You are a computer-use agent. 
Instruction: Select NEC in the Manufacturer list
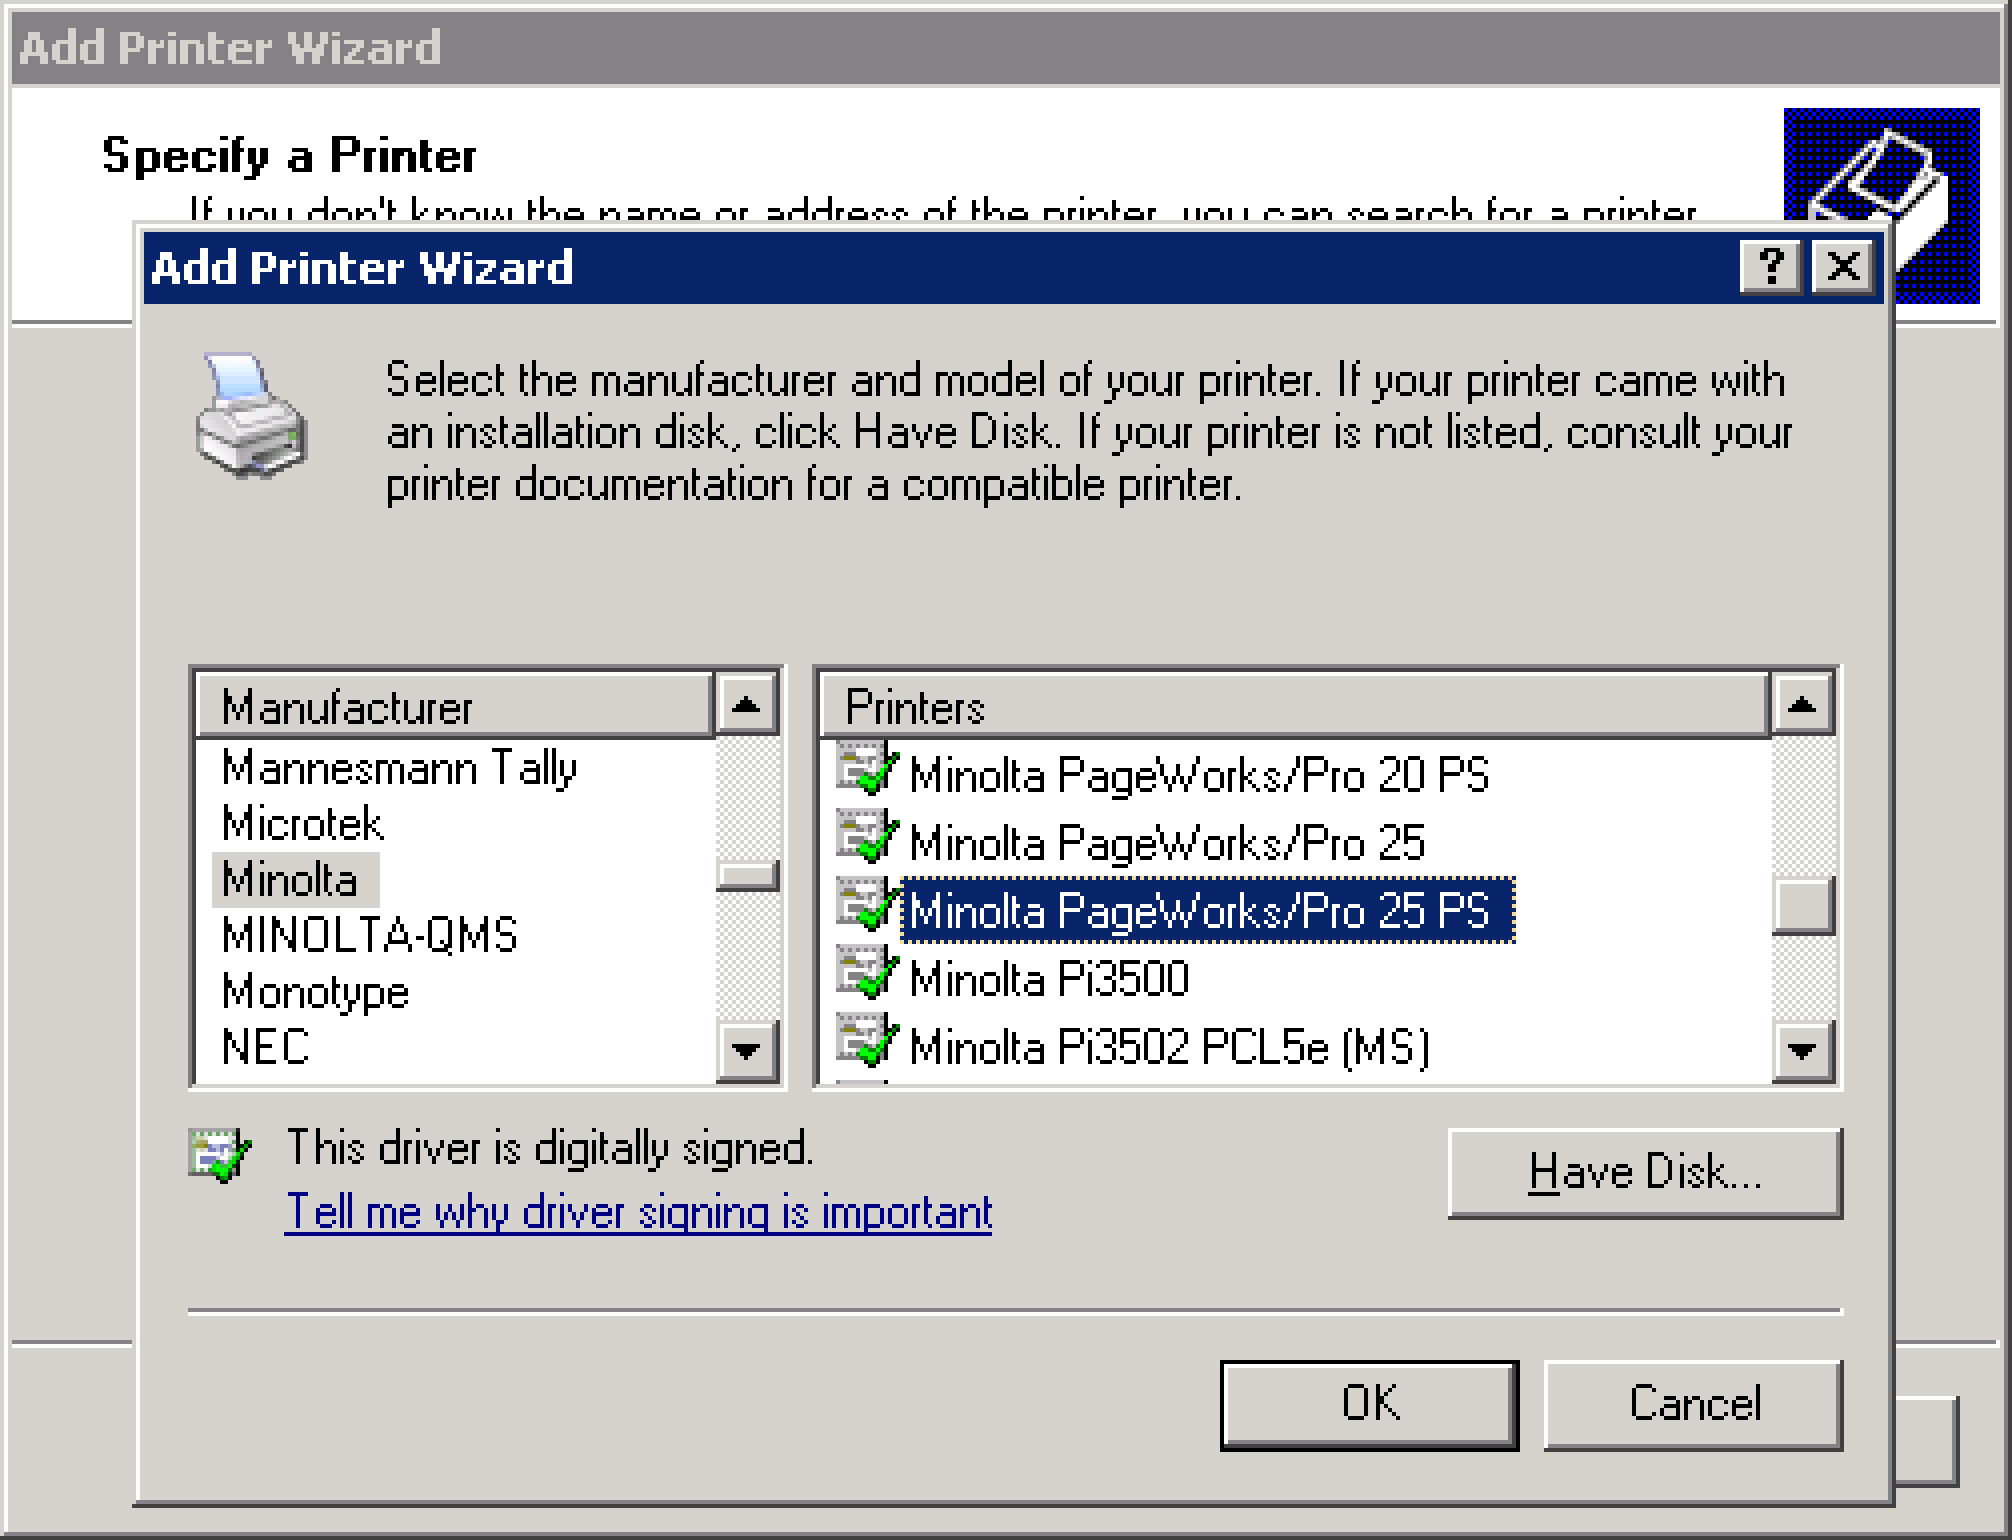[265, 1048]
